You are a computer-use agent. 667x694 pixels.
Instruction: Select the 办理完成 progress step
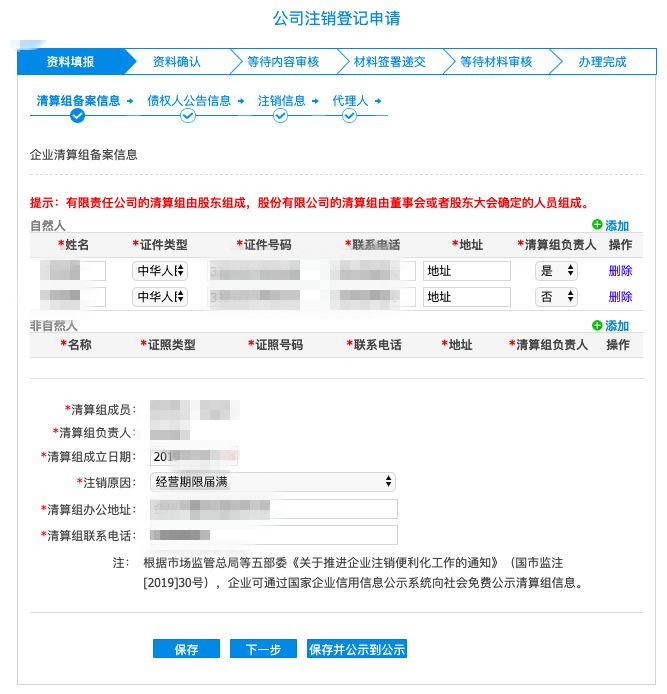coord(602,62)
